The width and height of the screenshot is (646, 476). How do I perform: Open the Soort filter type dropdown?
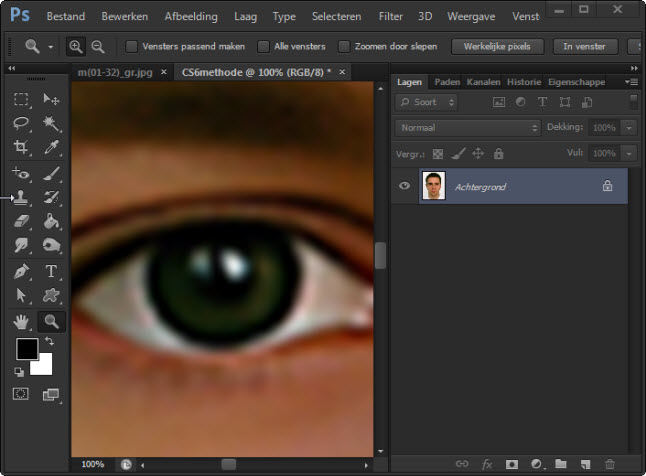426,102
